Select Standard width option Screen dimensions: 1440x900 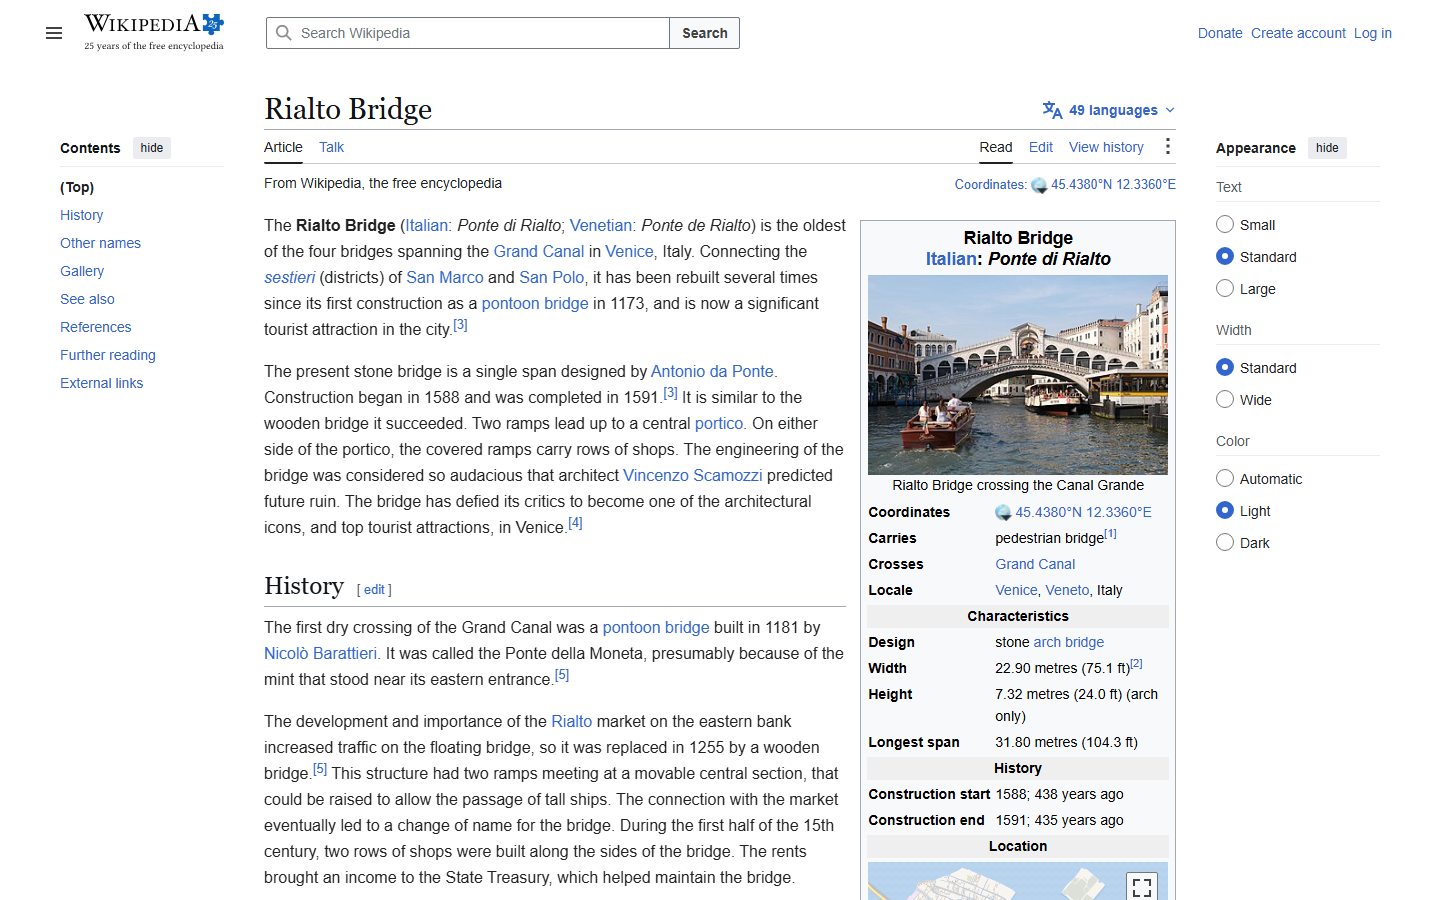pyautogui.click(x=1225, y=367)
